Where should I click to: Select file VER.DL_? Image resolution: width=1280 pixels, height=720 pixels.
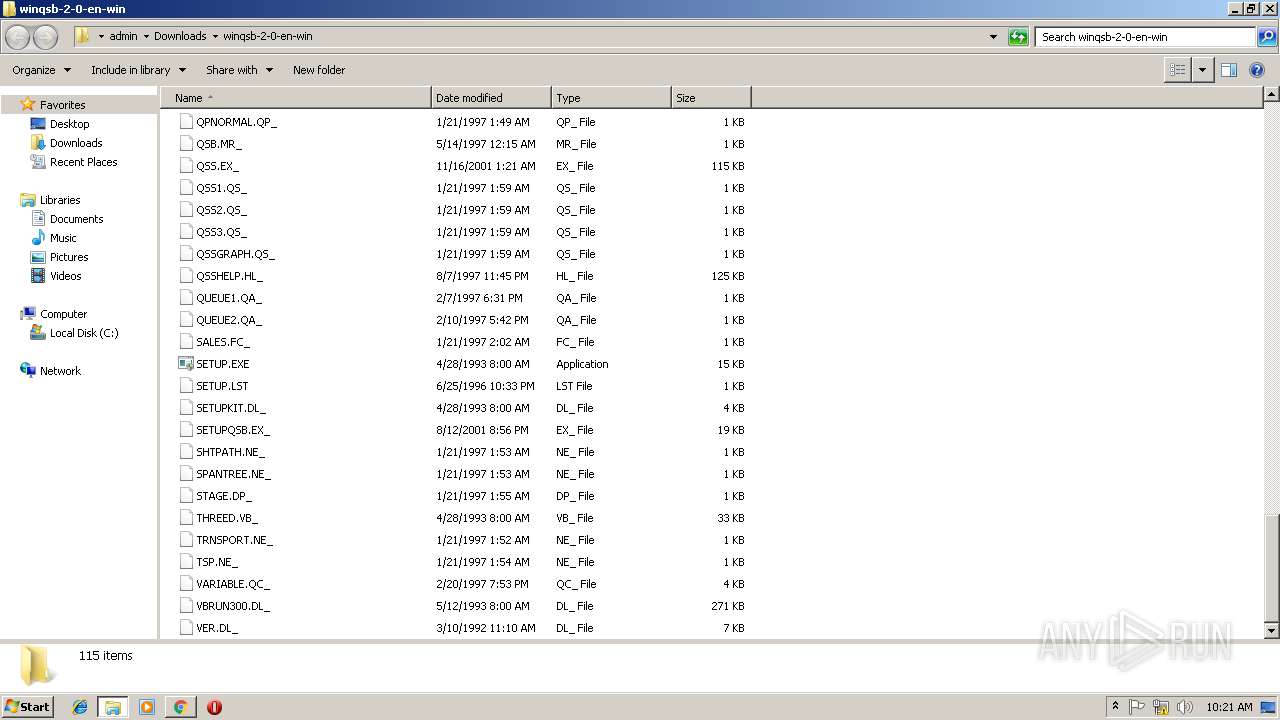[217, 628]
